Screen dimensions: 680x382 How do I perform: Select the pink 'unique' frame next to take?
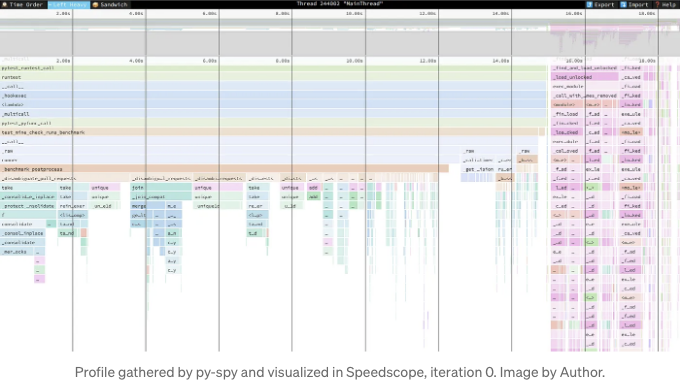coord(105,188)
